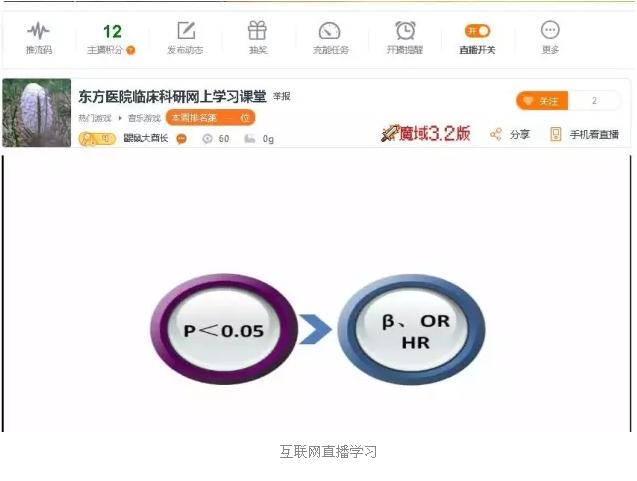This screenshot has width=637, height=481.
Task: Open the 推流码 stream code icon
Action: (x=39, y=30)
